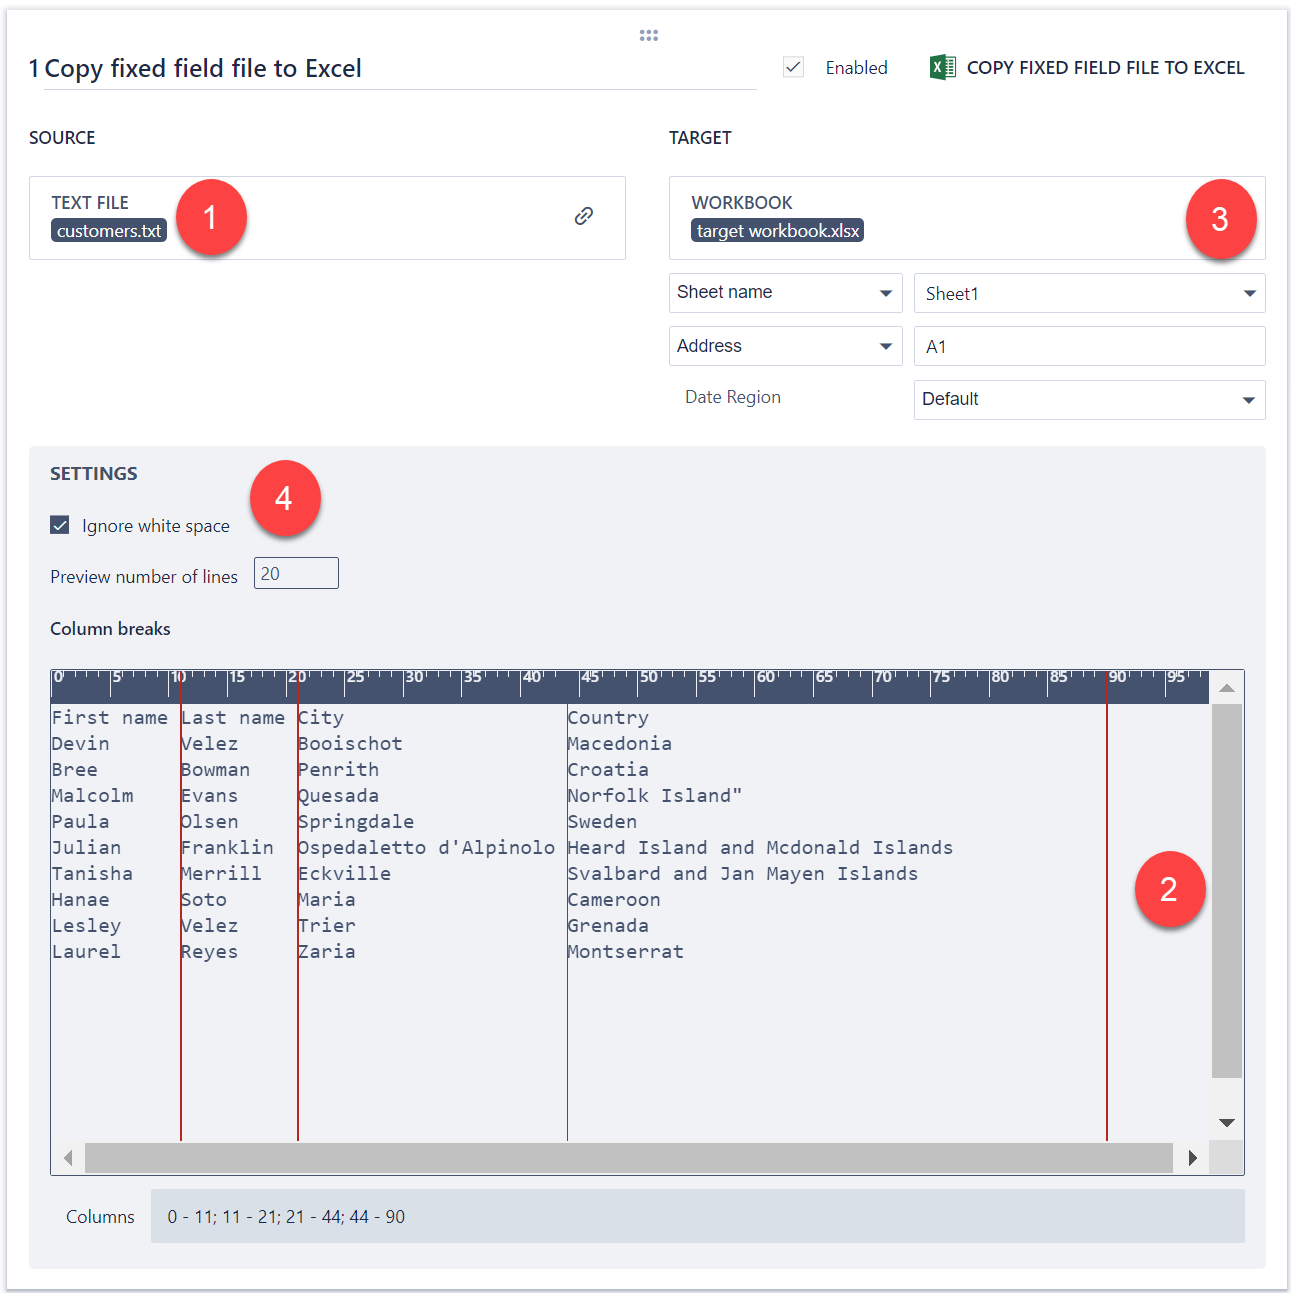The width and height of the screenshot is (1291, 1293).
Task: Select the target workbook.xlsx tag
Action: pyautogui.click(x=777, y=231)
